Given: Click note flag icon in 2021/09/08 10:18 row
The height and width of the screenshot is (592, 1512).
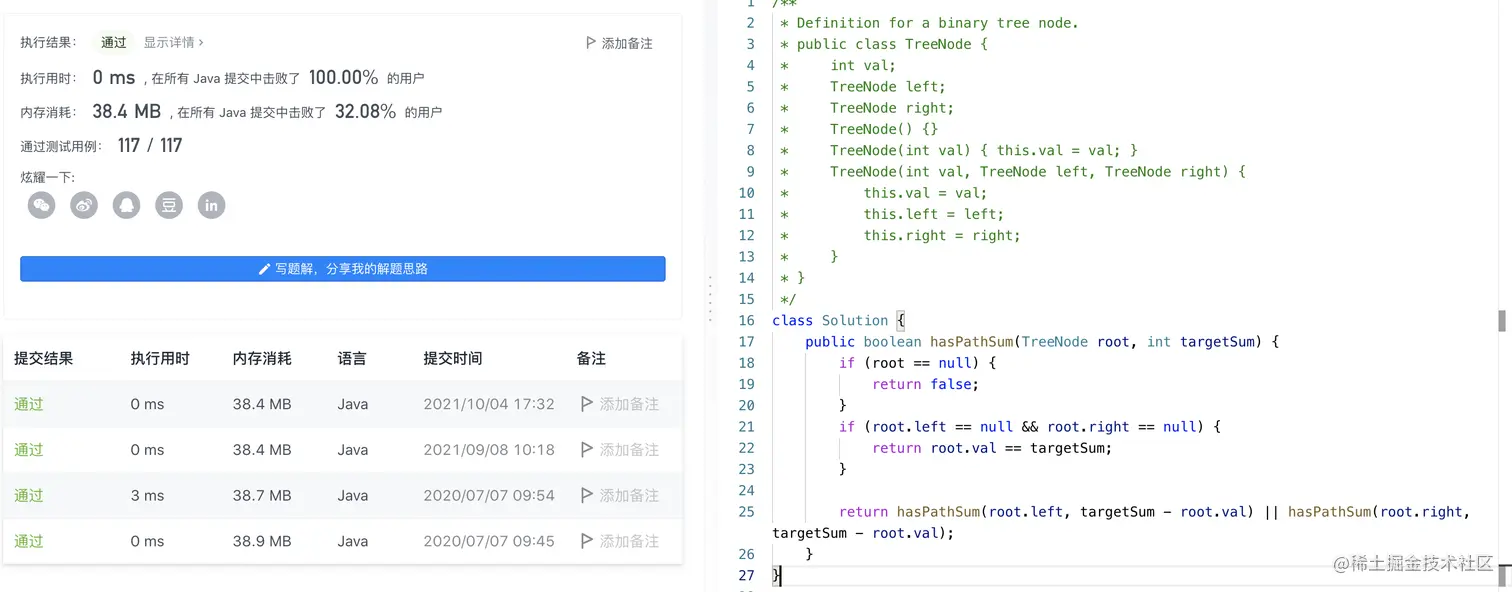Looking at the screenshot, I should 587,450.
